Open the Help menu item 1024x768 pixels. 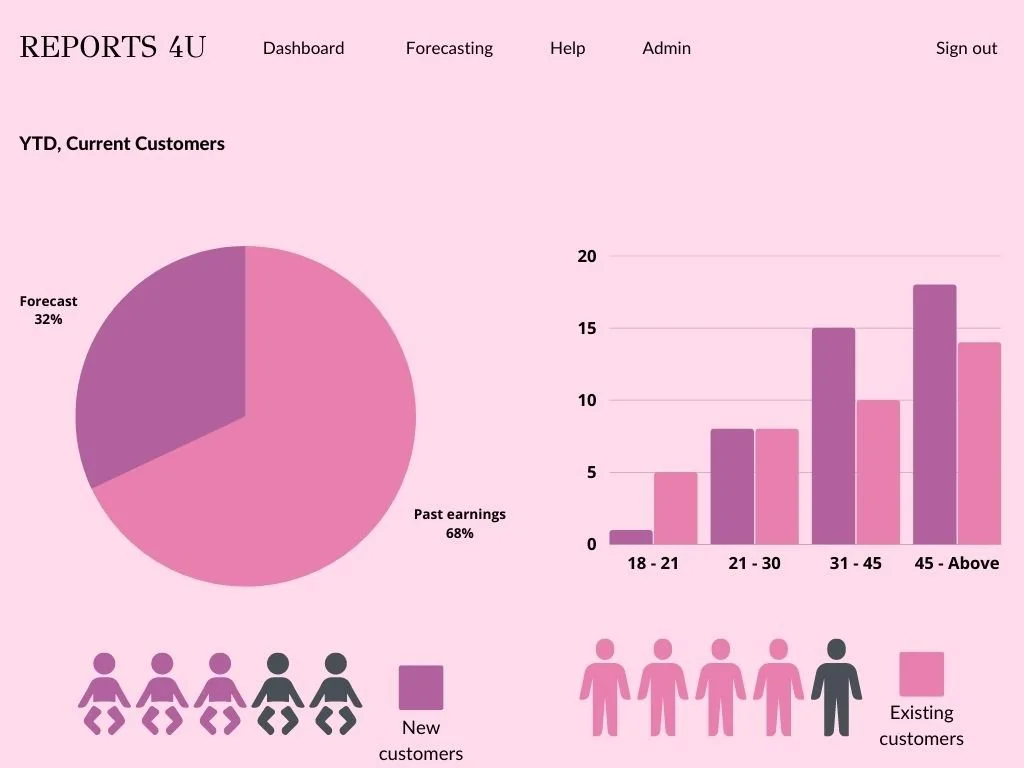click(x=567, y=48)
